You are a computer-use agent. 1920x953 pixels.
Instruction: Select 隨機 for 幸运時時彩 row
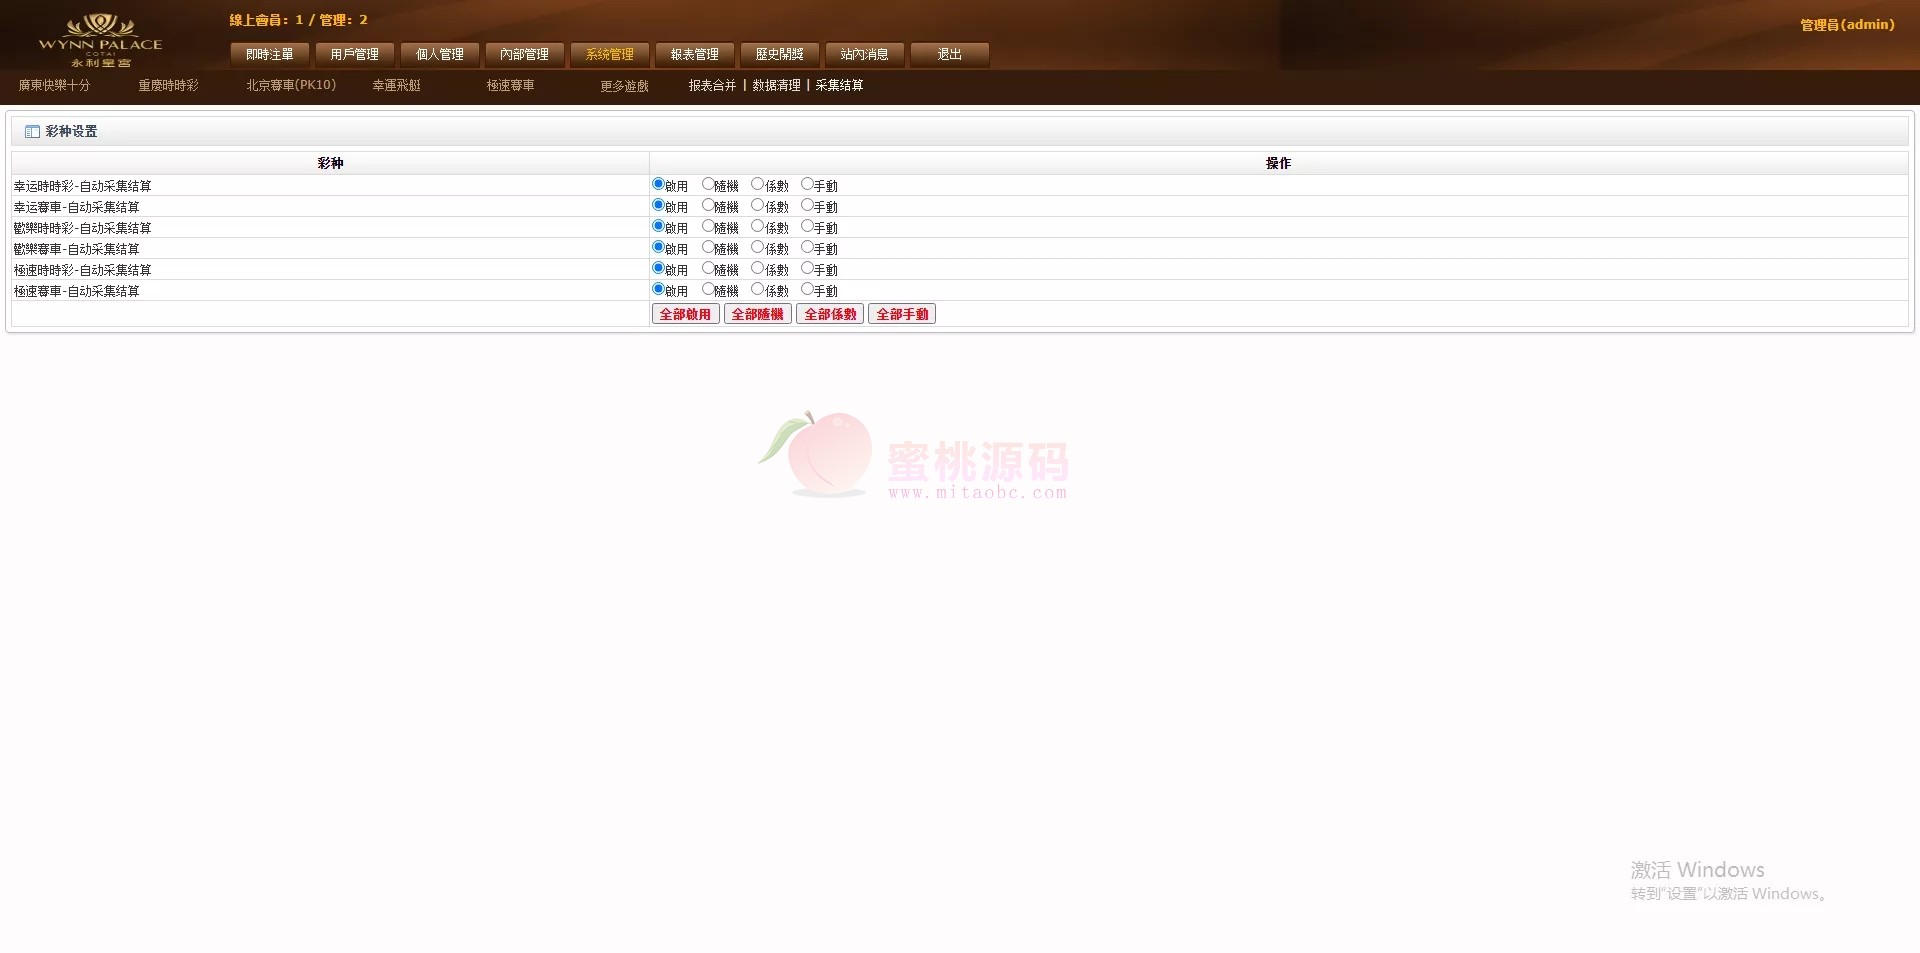pyautogui.click(x=708, y=185)
